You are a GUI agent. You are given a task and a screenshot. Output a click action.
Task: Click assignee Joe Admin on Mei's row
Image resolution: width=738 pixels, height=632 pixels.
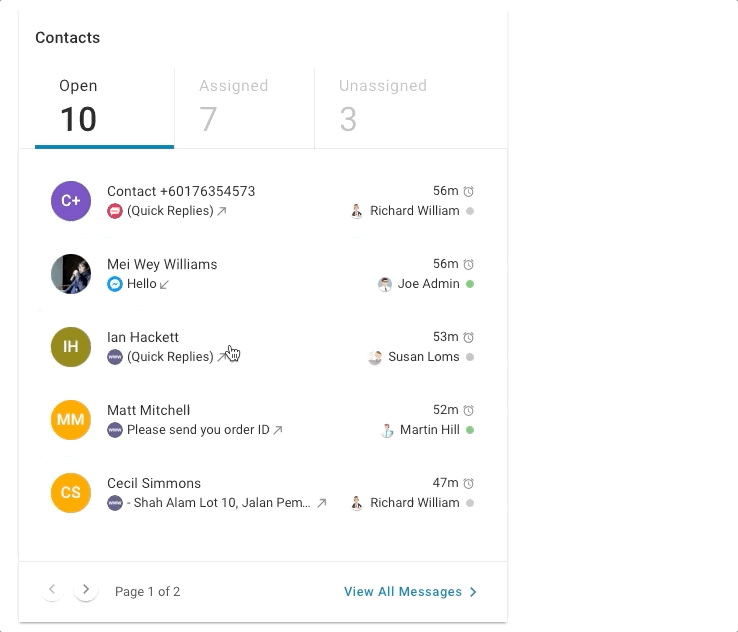428,284
